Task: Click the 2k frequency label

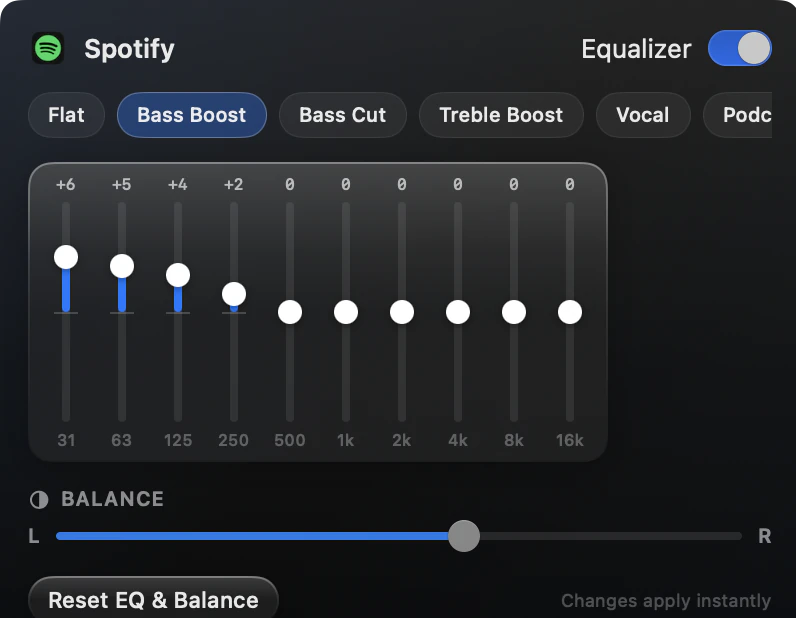Action: 402,440
